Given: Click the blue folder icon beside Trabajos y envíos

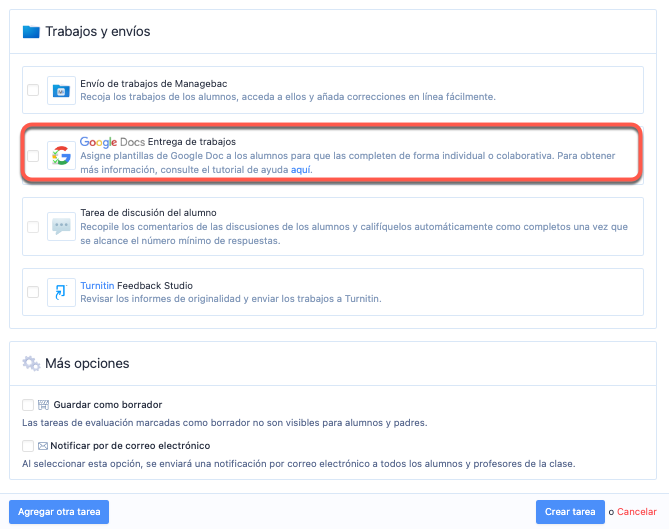Looking at the screenshot, I should (31, 31).
